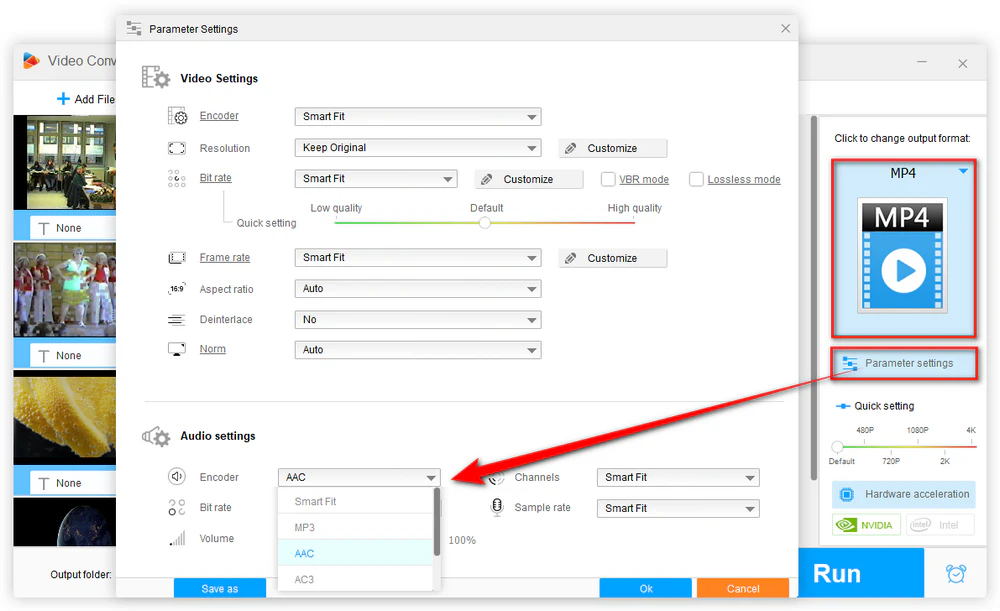1000x611 pixels.
Task: Click Add File in Video Converter window
Action: click(x=86, y=99)
